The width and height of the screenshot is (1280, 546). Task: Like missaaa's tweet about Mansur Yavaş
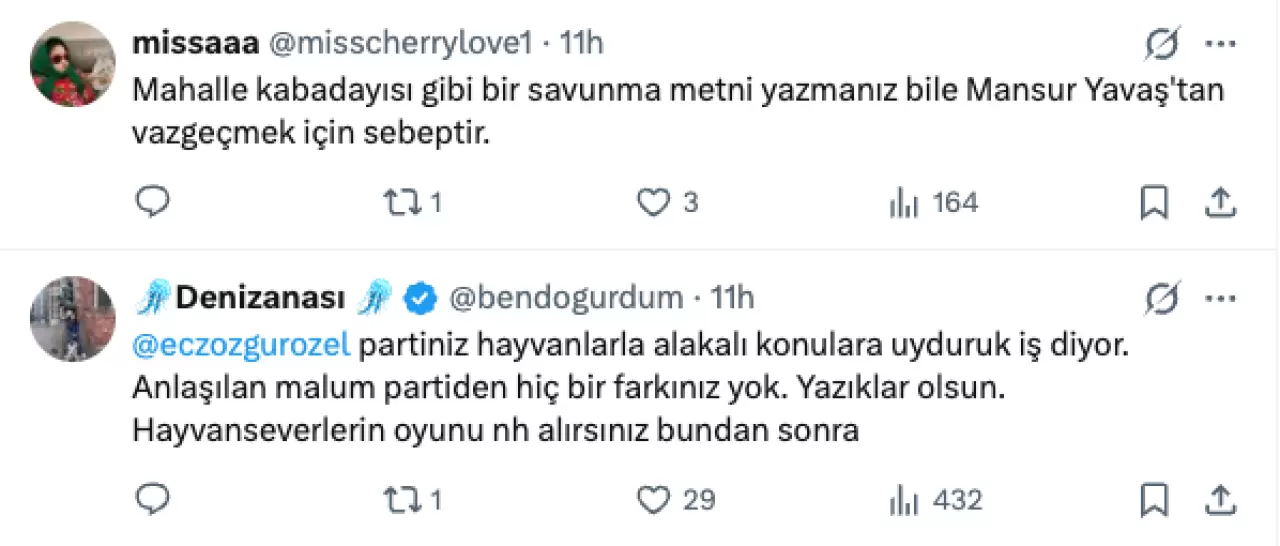654,204
